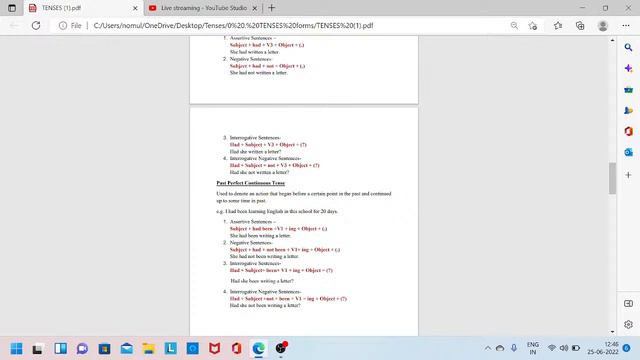Viewport: 640px width, 360px height.
Task: Click the scrollbar down arrow
Action: pyautogui.click(x=612, y=332)
